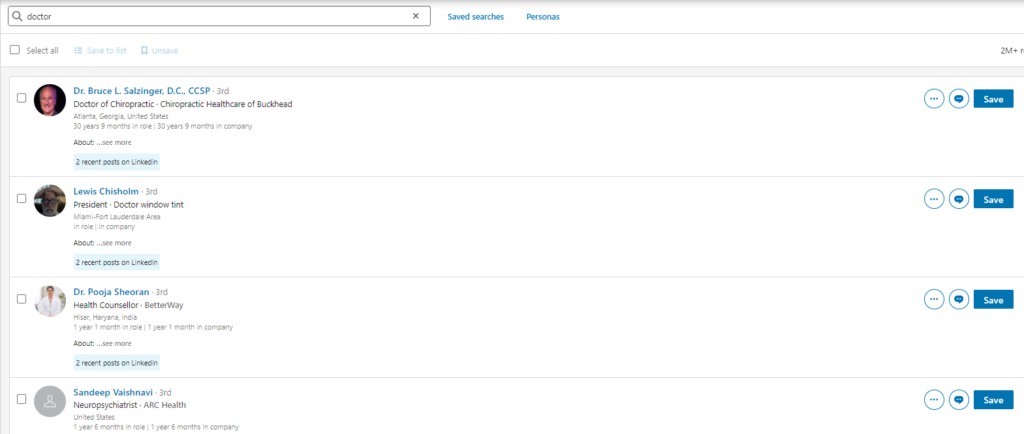Message Dr. Pooja Sheoran via chat icon

point(958,299)
